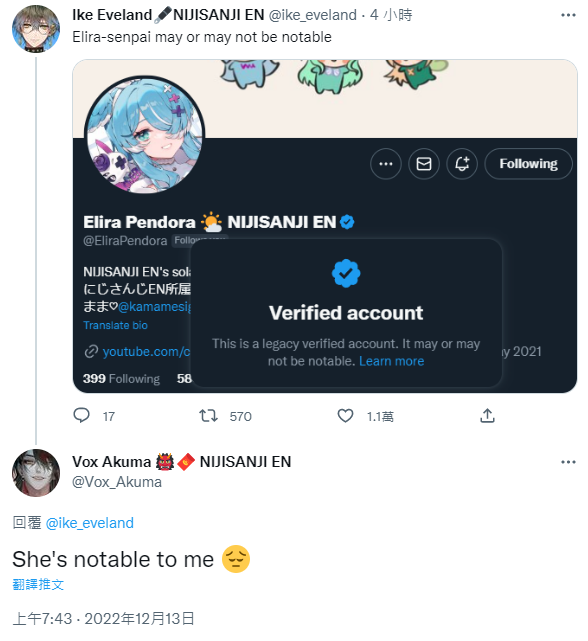Open Vox Akuma's profile avatar
Screen dimensions: 588x641
tap(36, 473)
